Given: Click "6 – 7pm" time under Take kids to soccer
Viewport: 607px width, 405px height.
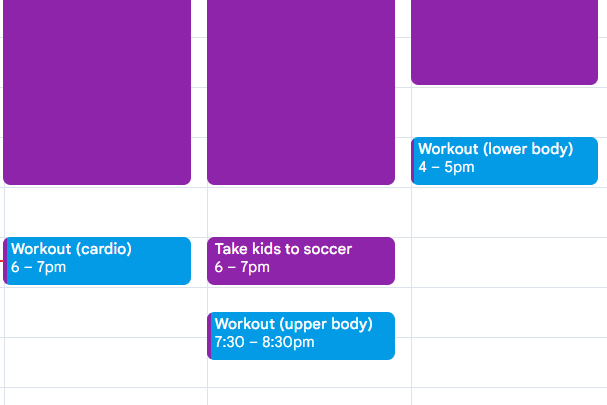Looking at the screenshot, I should point(242,268).
